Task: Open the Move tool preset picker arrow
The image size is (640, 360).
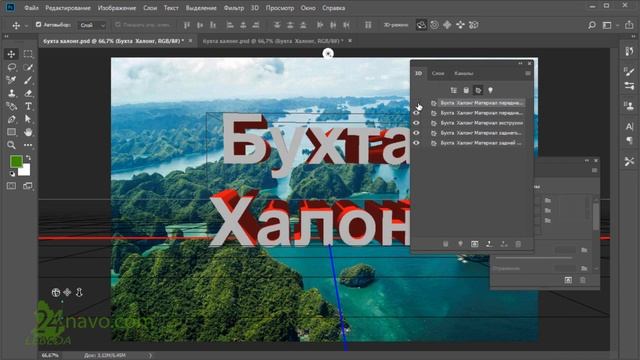Action: coord(26,26)
